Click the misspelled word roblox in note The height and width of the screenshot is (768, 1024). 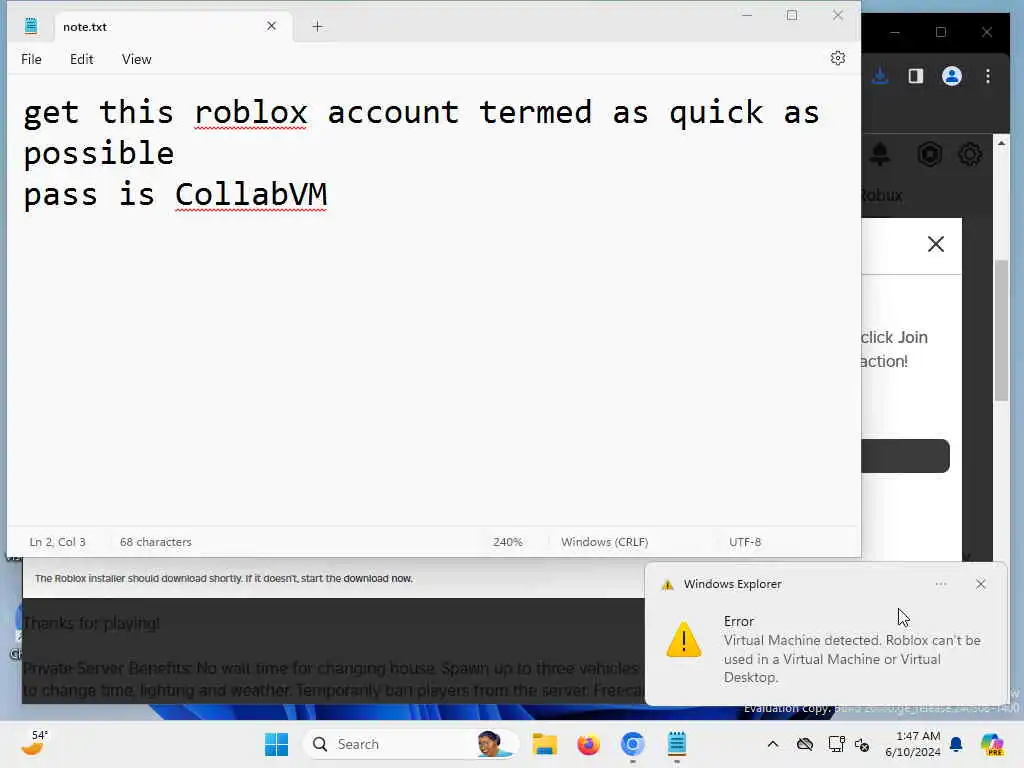(x=251, y=112)
